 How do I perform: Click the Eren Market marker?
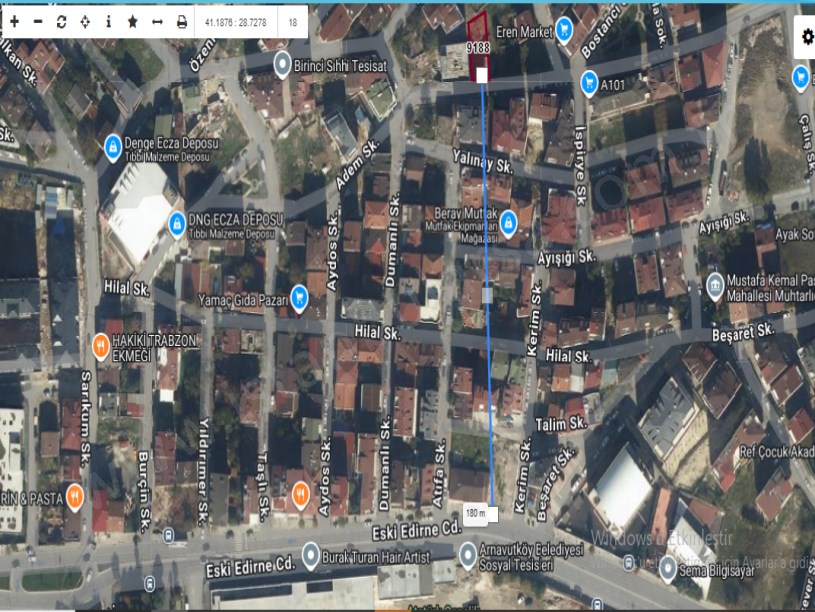pyautogui.click(x=564, y=29)
